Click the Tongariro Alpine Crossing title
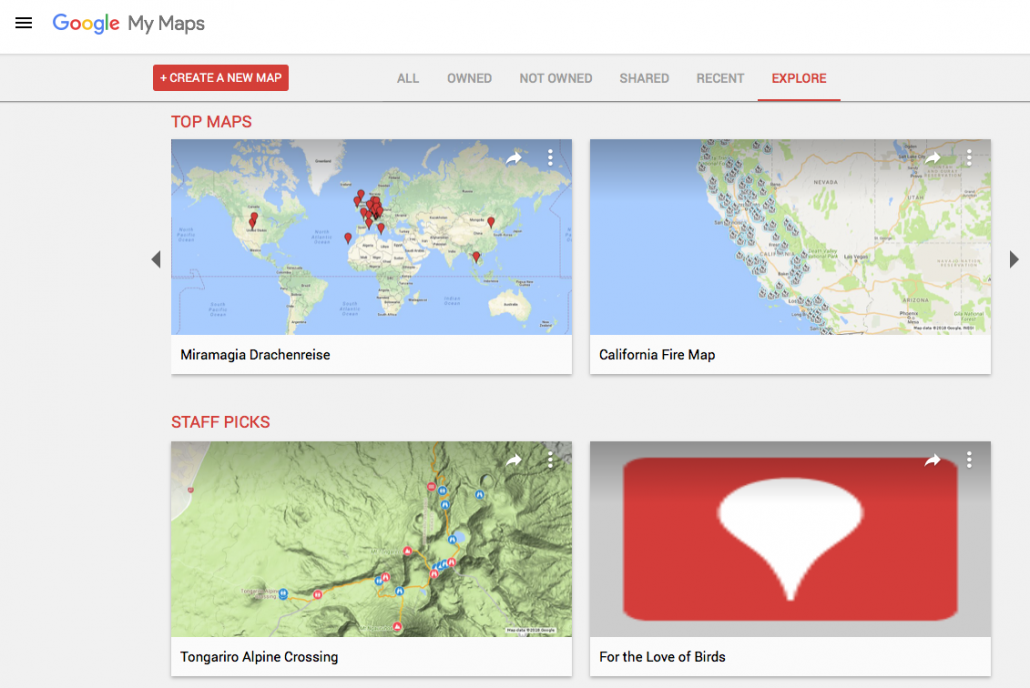 click(259, 657)
